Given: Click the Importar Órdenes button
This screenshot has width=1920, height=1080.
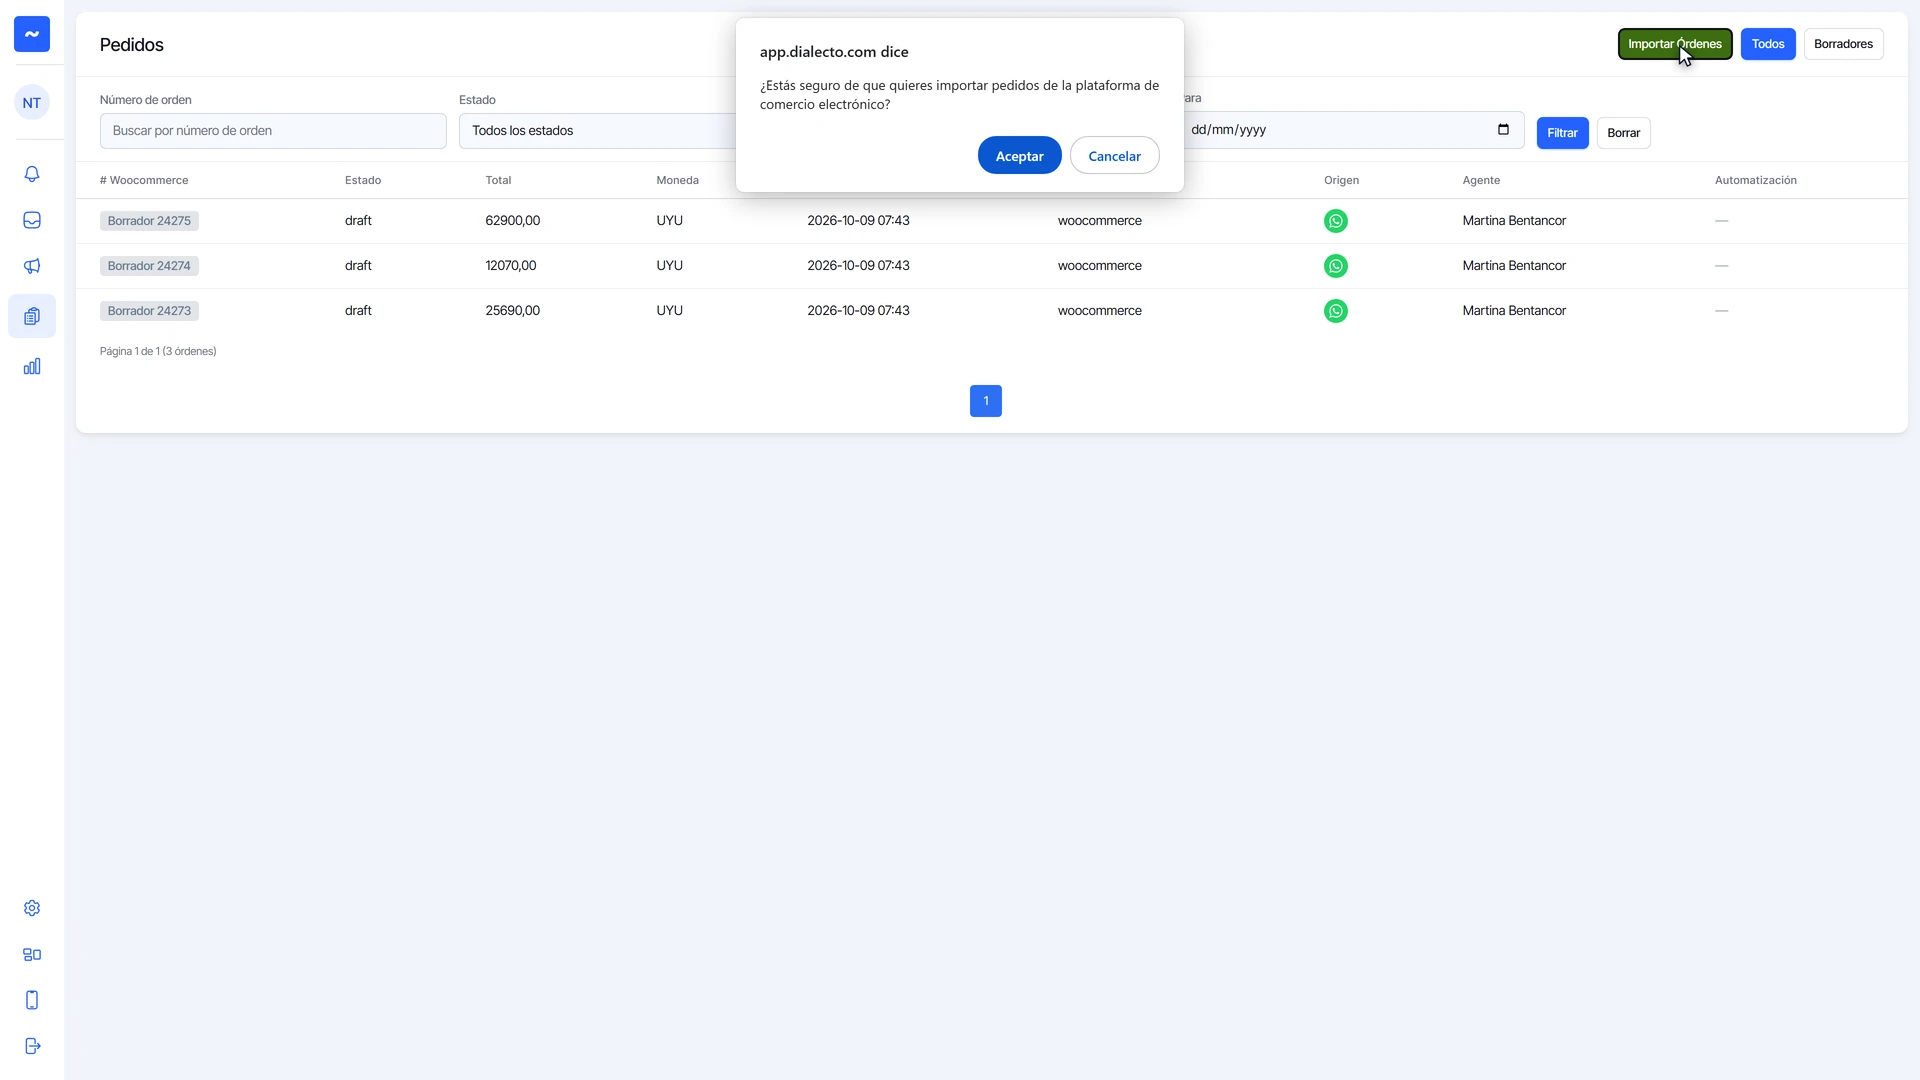Looking at the screenshot, I should [x=1675, y=44].
